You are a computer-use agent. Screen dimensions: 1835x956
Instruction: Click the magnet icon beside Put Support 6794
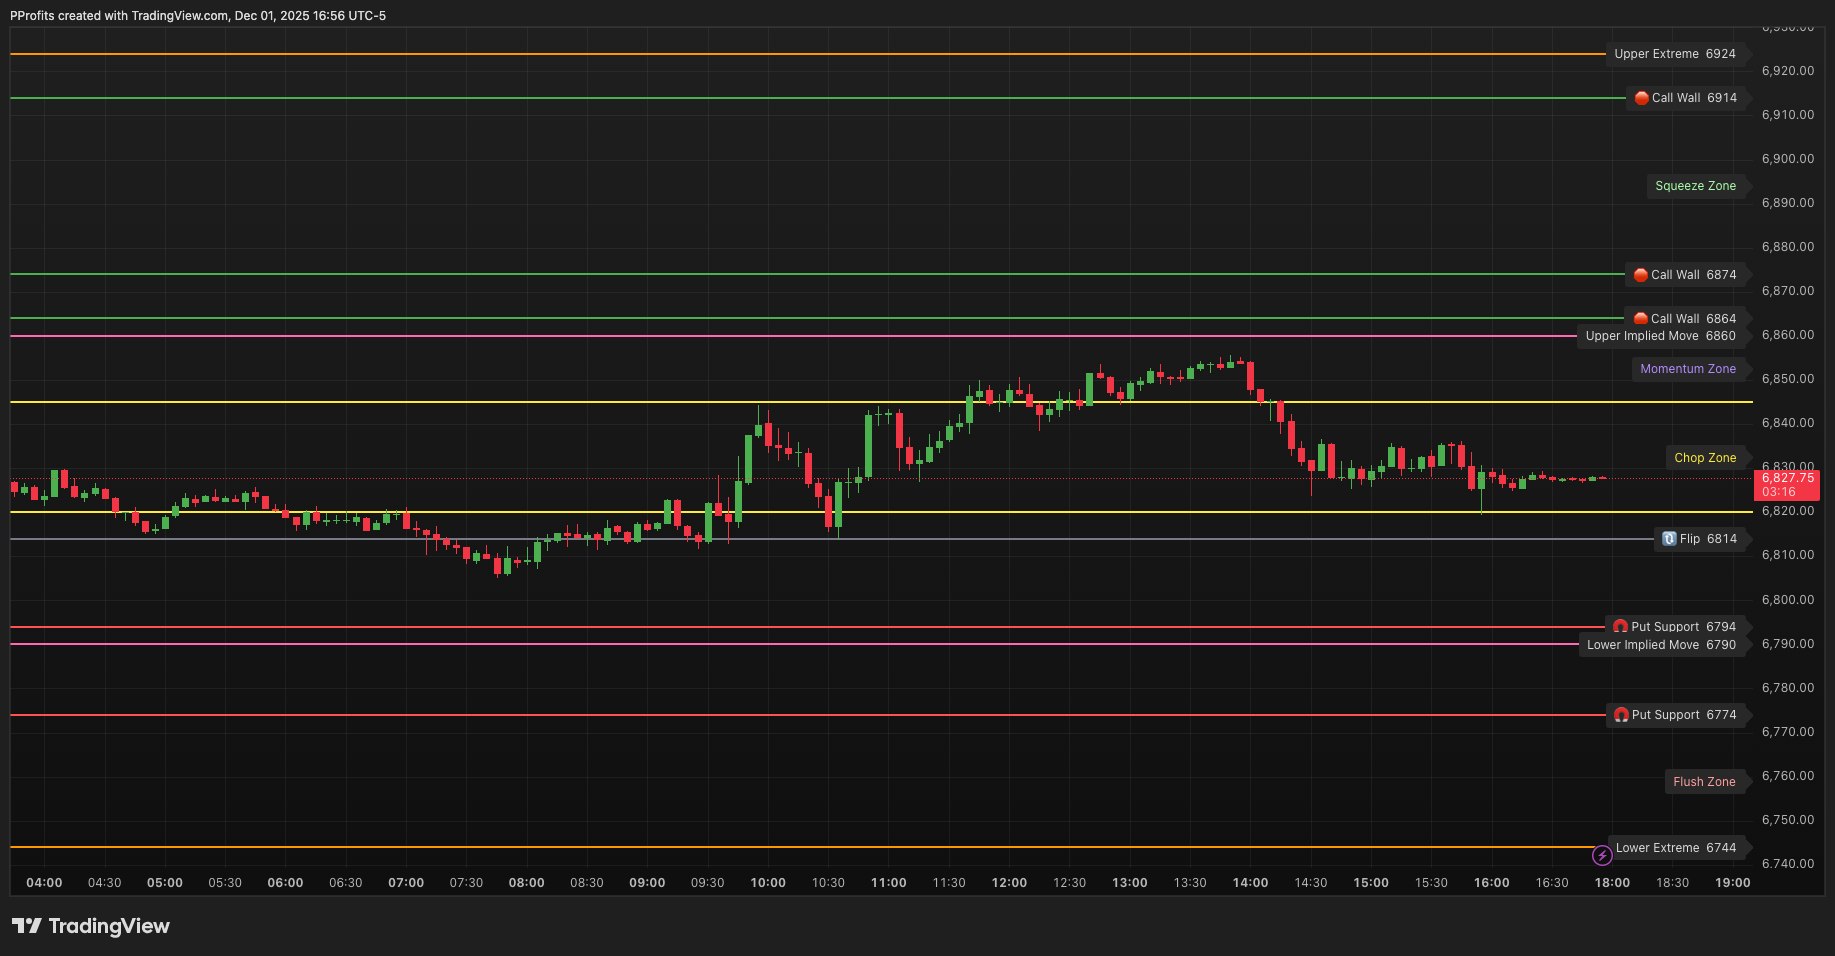coord(1620,626)
